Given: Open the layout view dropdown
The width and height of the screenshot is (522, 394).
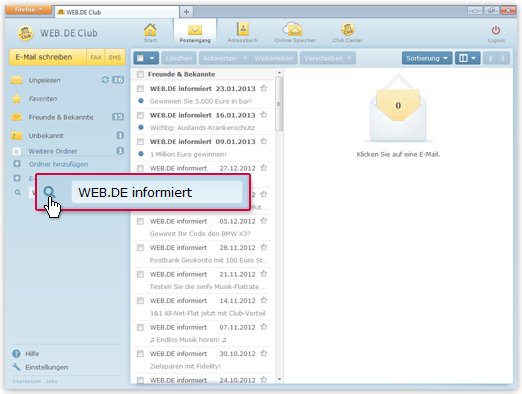Looking at the screenshot, I should point(468,58).
